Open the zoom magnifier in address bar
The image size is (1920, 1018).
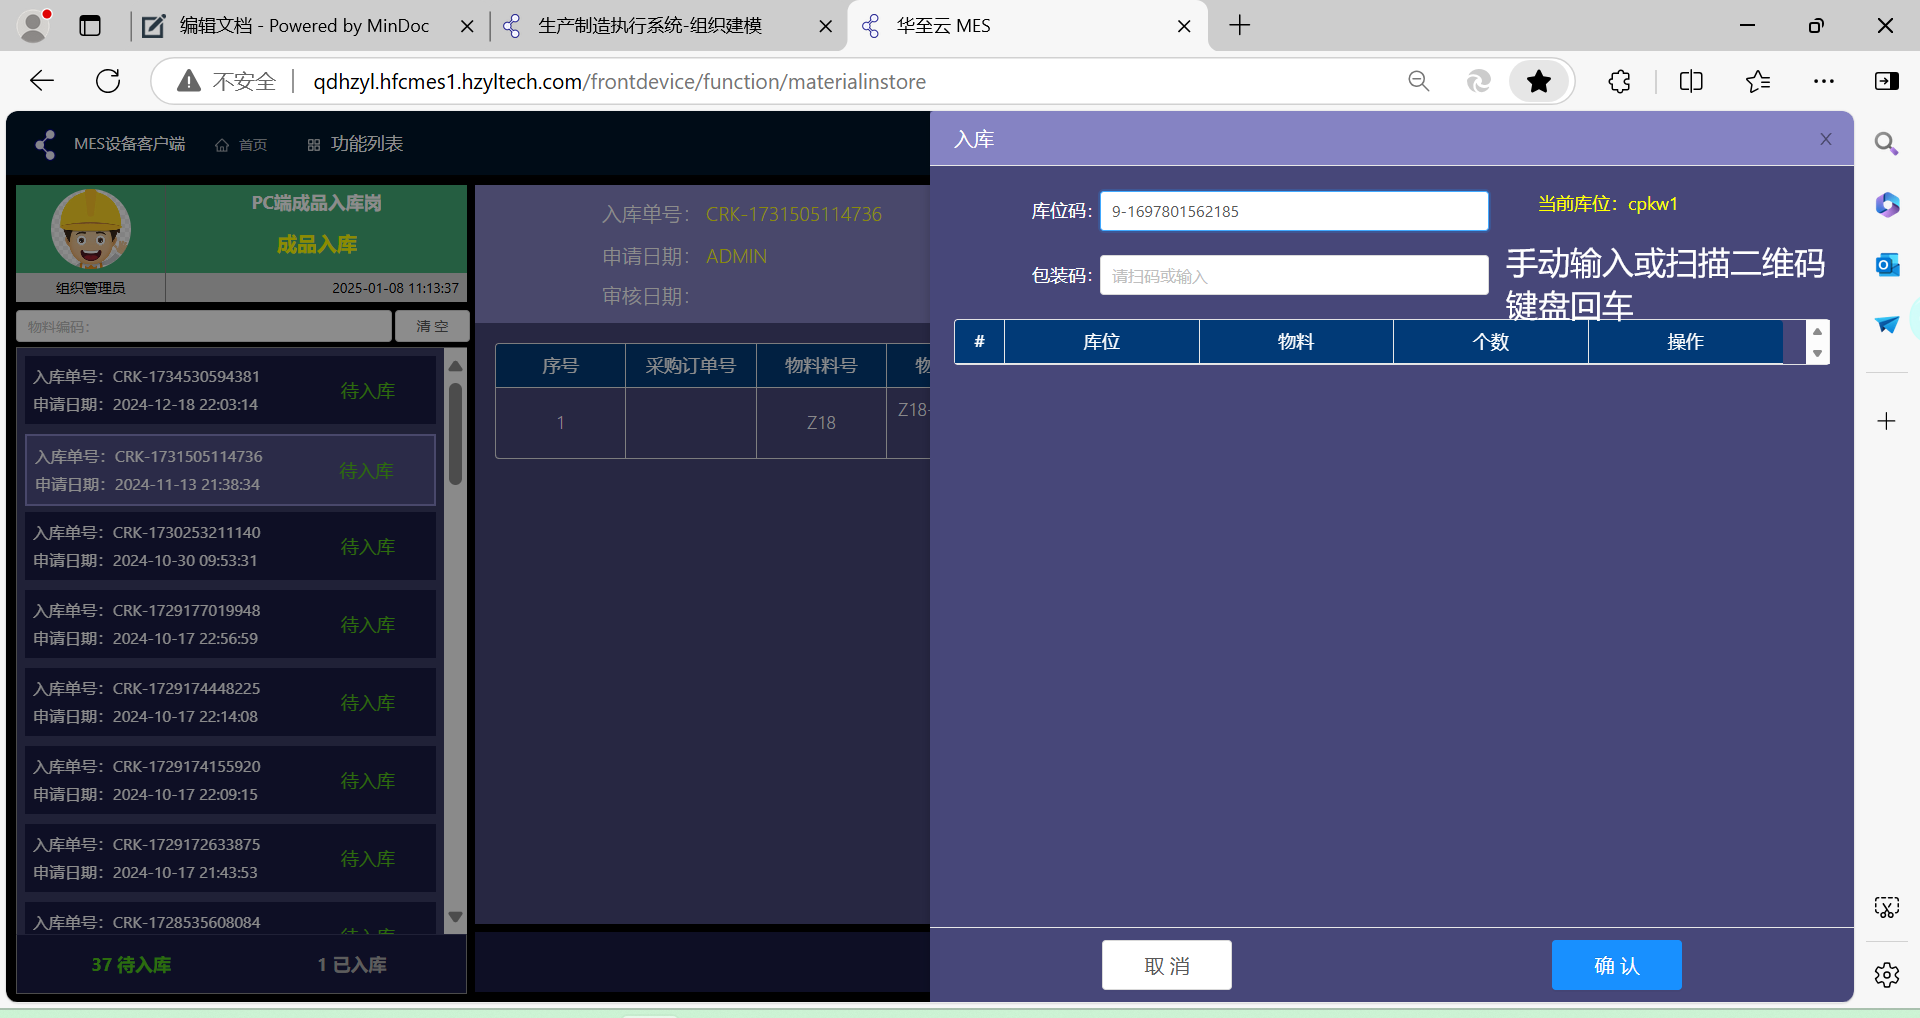(x=1418, y=81)
